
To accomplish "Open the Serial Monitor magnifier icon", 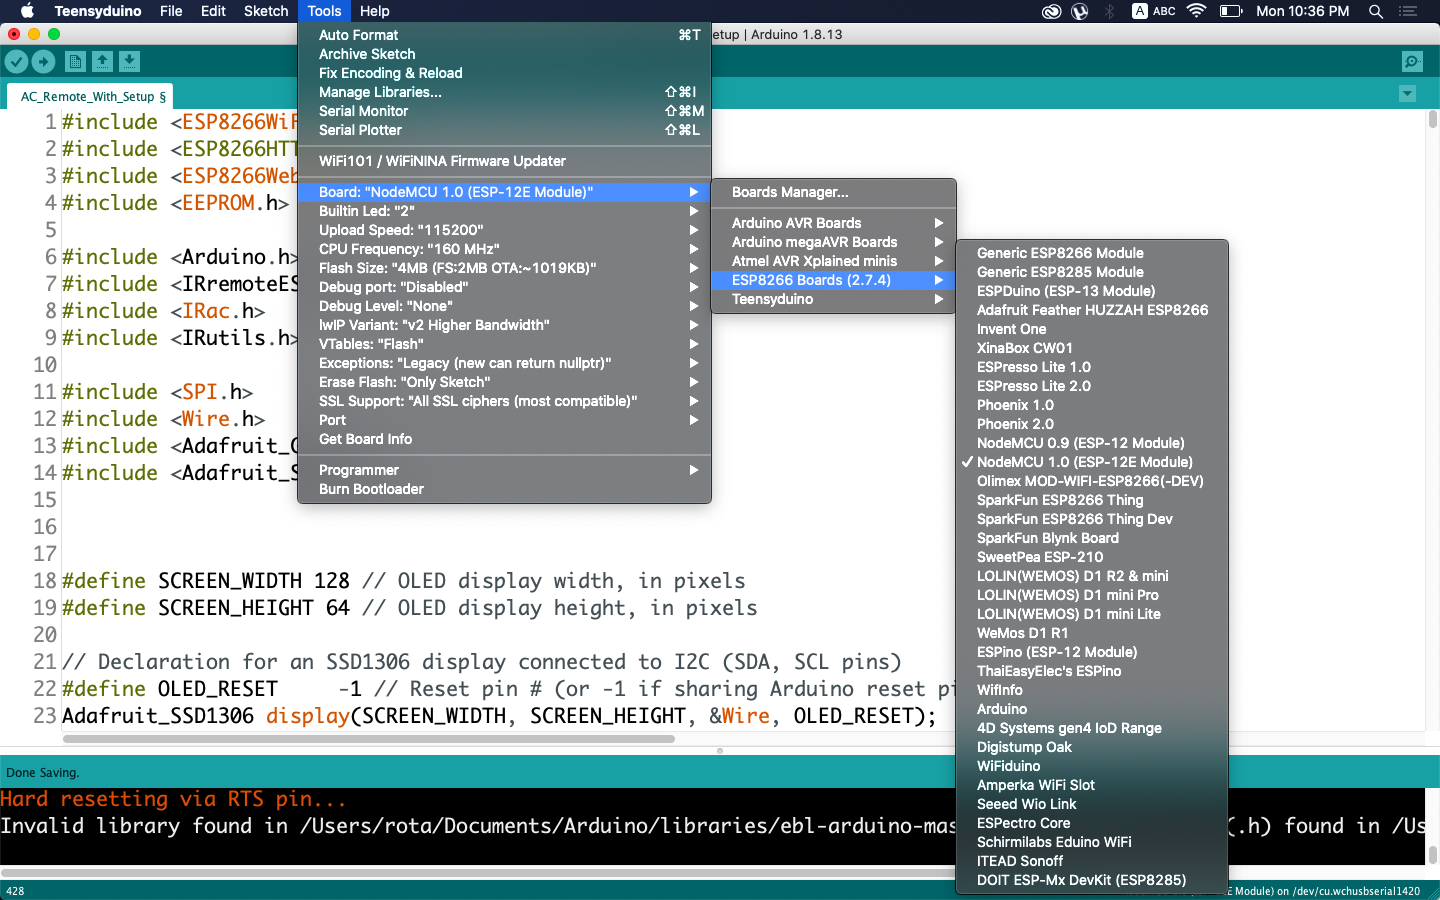I will click(1412, 62).
